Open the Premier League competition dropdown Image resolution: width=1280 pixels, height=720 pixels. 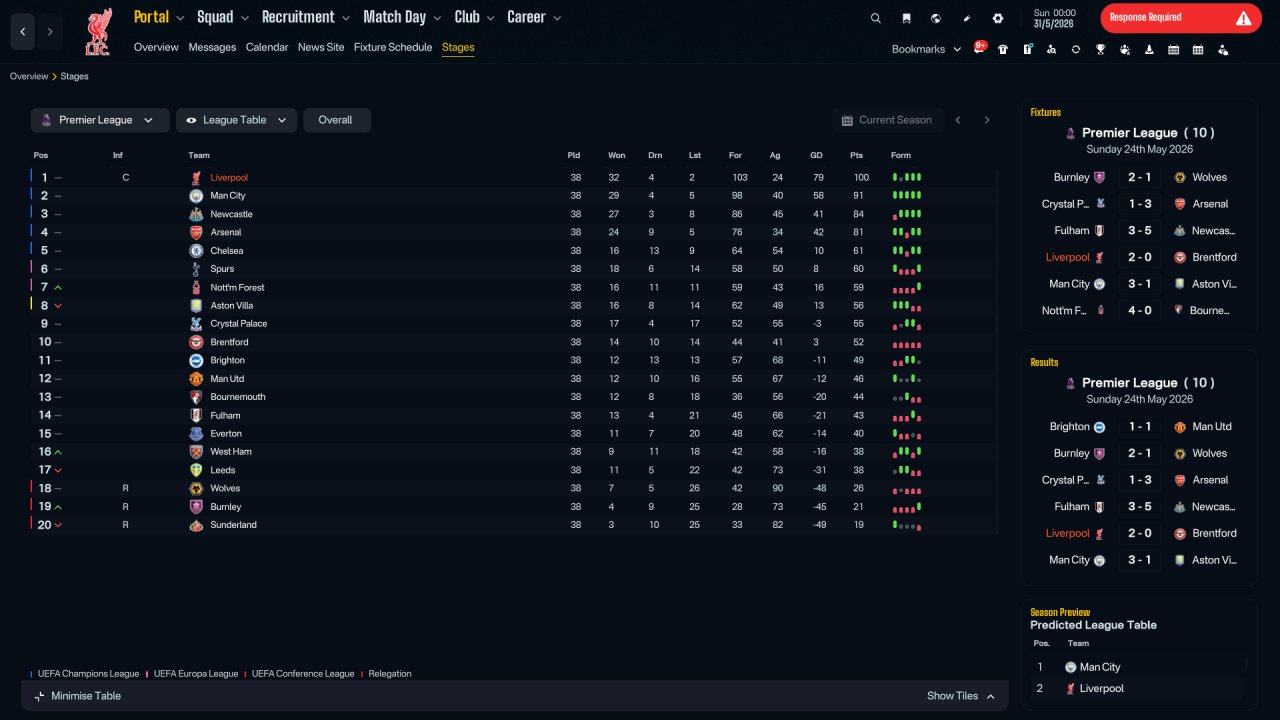100,120
